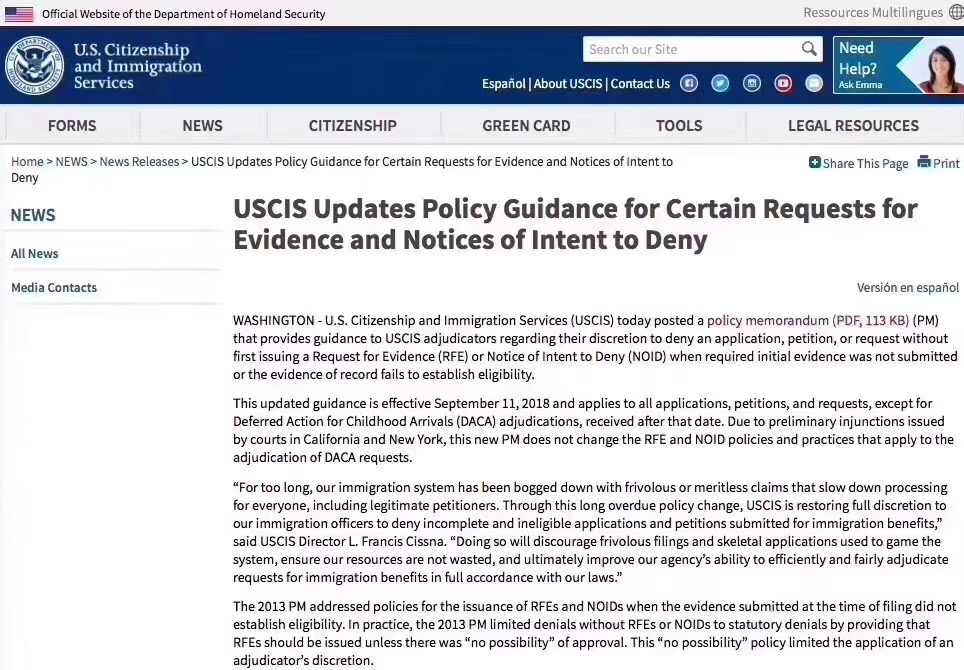Open the USCIS YouTube icon
964x670 pixels.
click(783, 83)
